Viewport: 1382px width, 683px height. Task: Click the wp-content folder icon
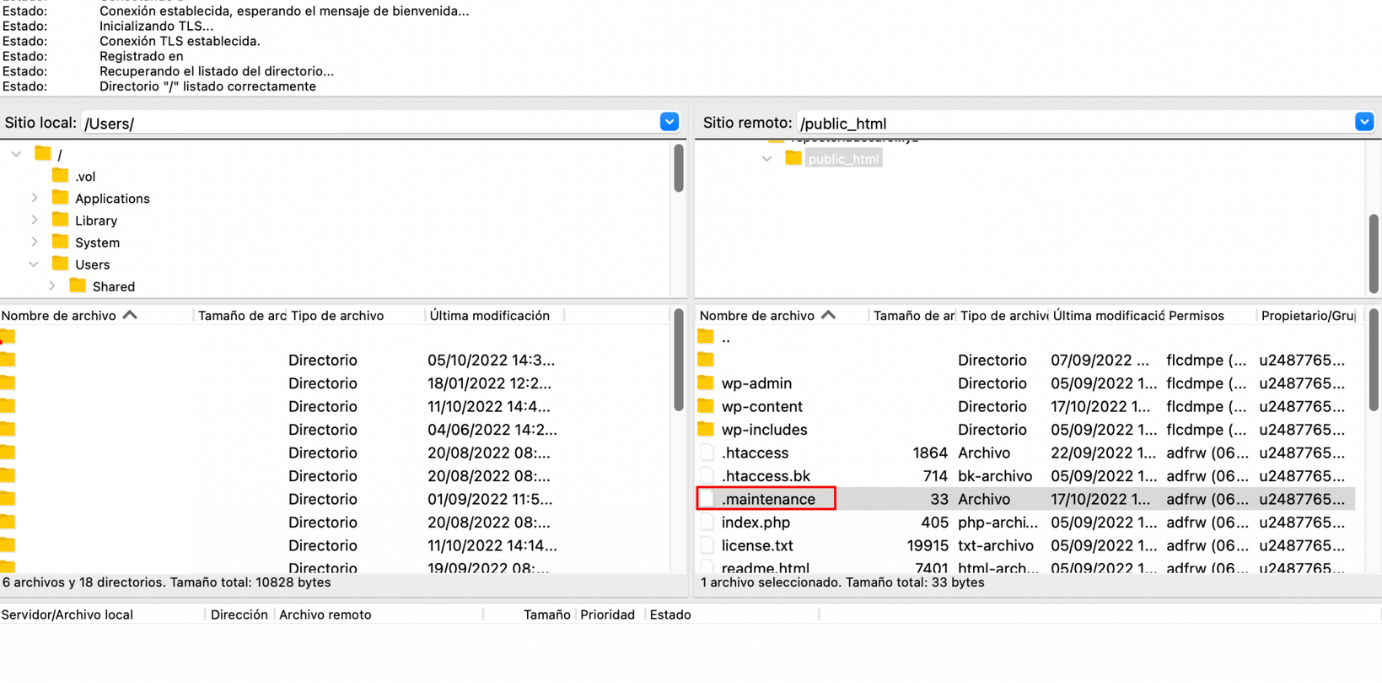(x=706, y=406)
